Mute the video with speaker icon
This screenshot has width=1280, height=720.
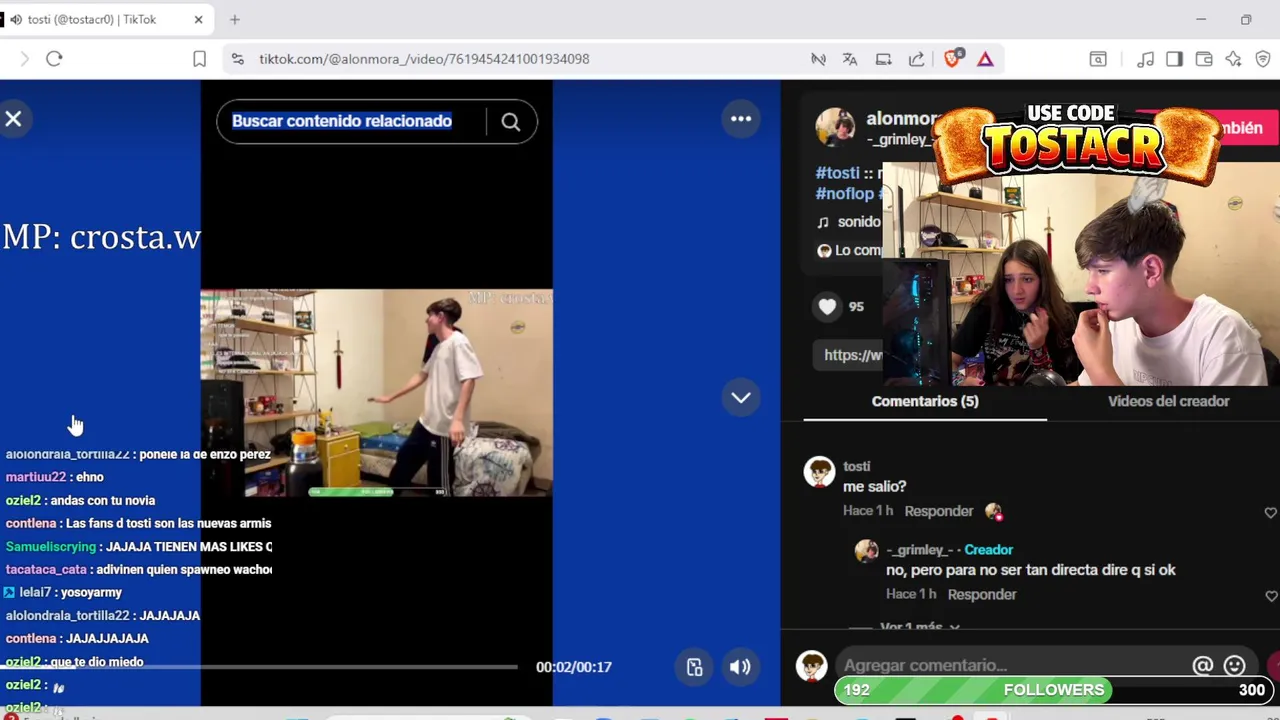pos(740,667)
